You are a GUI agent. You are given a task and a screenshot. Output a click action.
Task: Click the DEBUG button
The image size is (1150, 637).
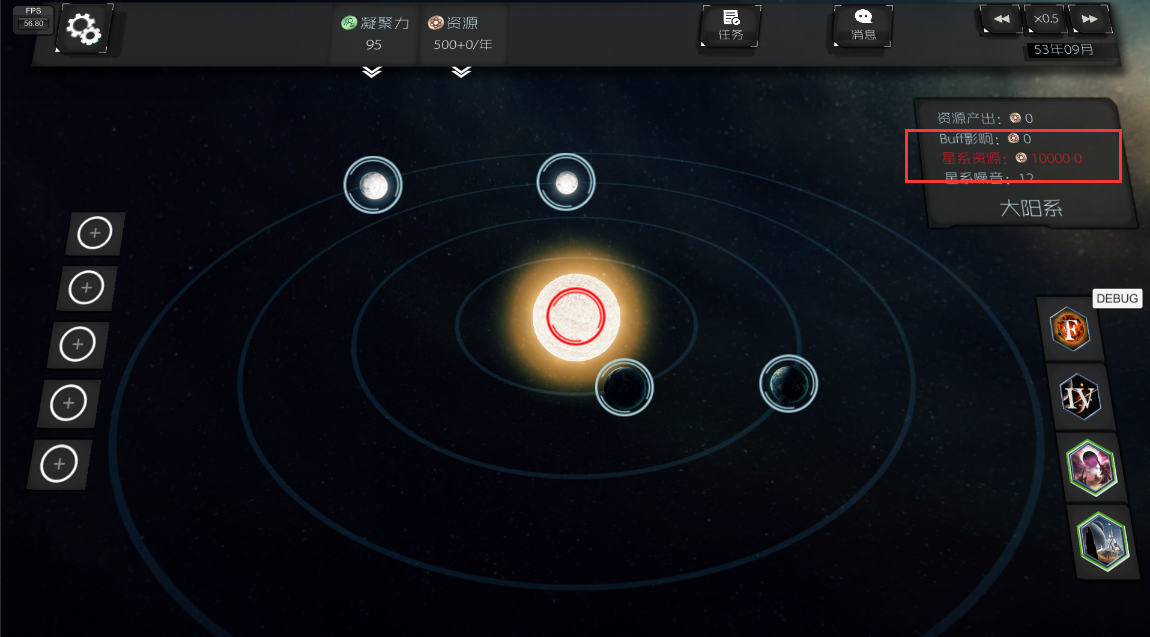(1116, 298)
